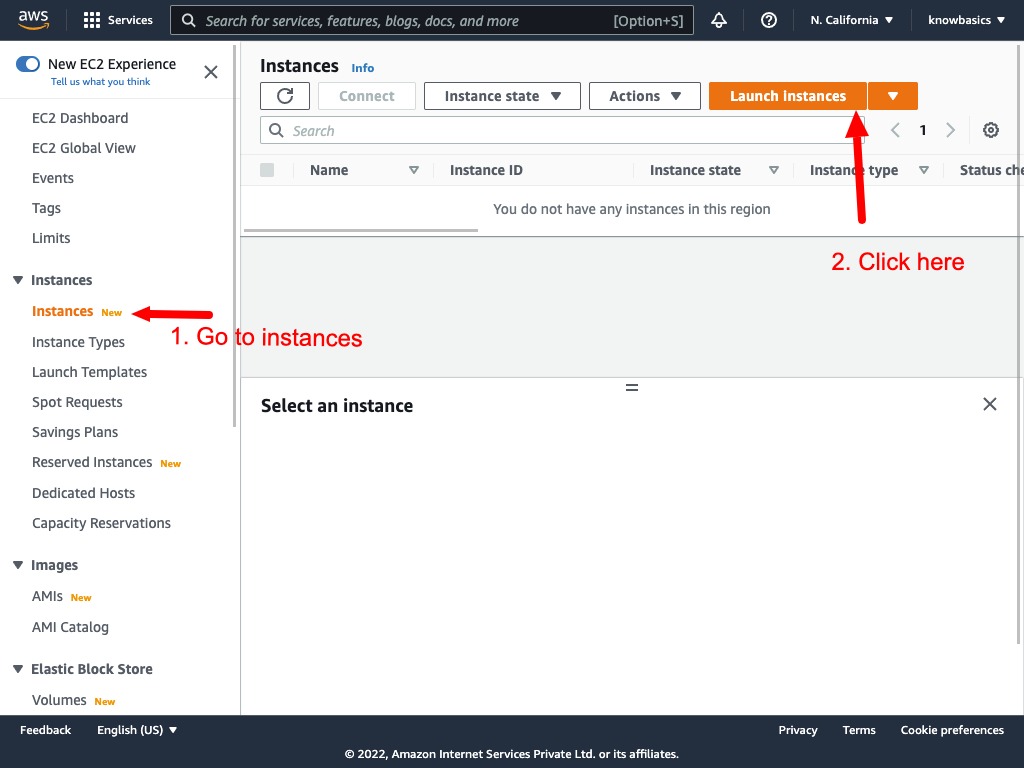Toggle the New EC2 Experience switch

[x=28, y=64]
